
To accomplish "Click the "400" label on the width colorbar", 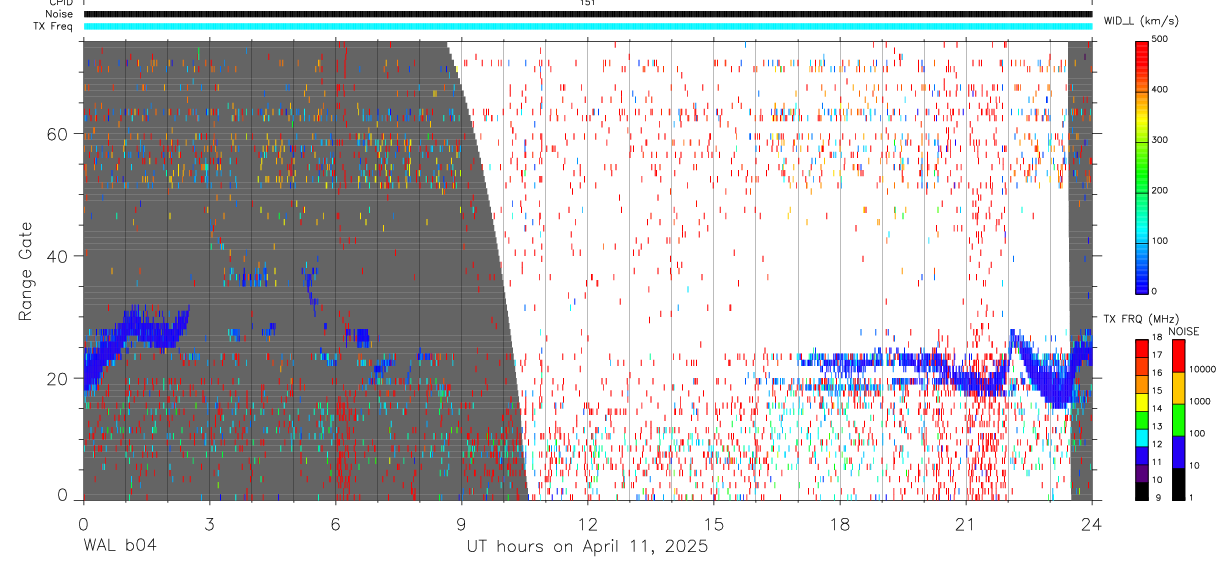I will [1160, 89].
